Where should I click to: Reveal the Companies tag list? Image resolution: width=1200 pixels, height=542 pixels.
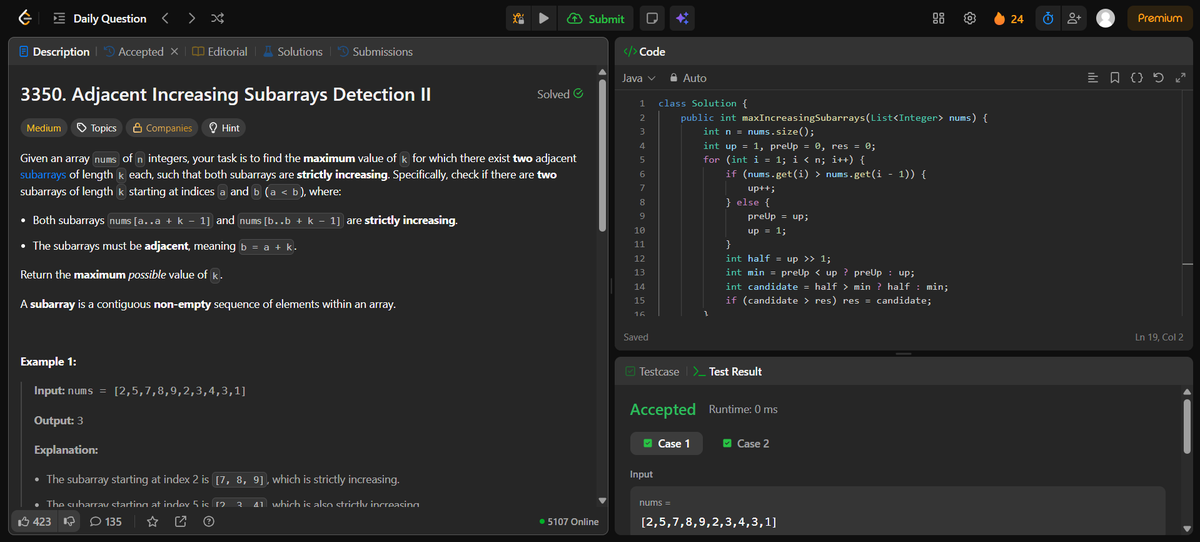point(162,128)
